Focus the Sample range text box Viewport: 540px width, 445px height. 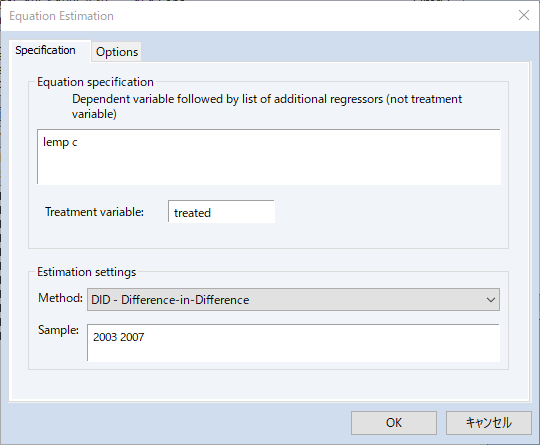[x=293, y=343]
